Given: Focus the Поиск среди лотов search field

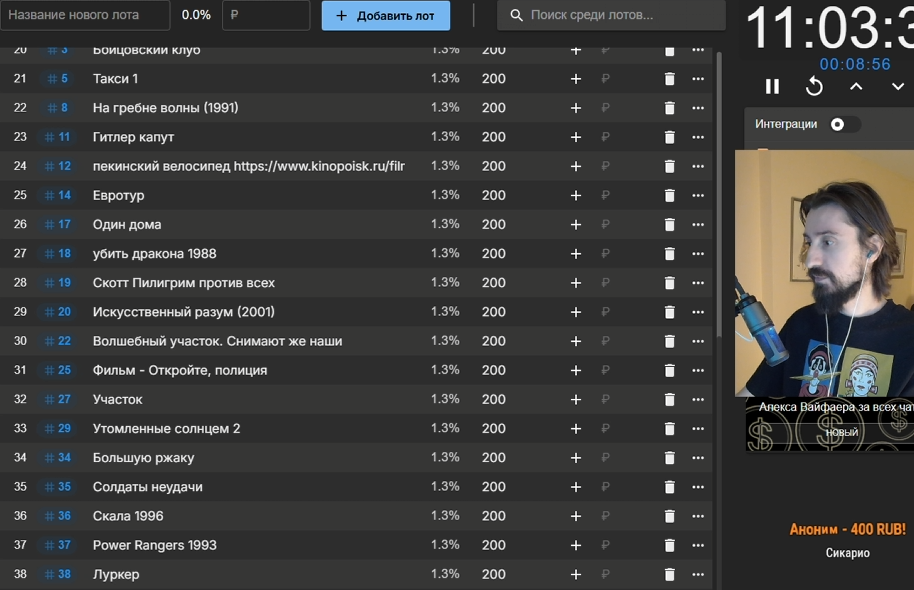Looking at the screenshot, I should (x=611, y=15).
